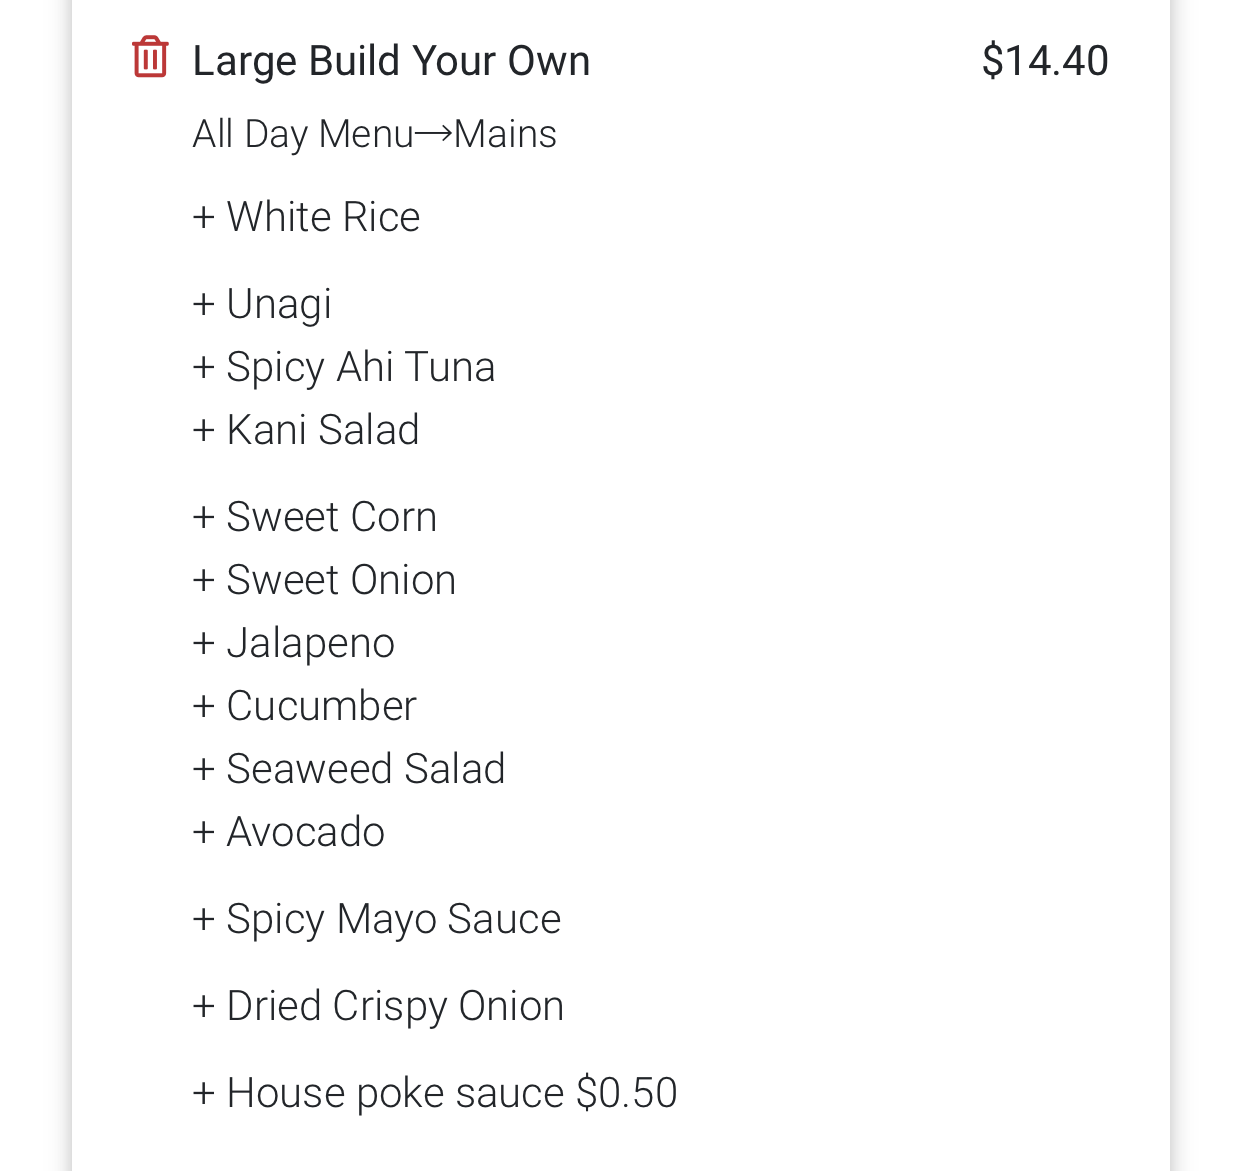Select the Sweet Corn topping line
The width and height of the screenshot is (1242, 1171).
[315, 517]
